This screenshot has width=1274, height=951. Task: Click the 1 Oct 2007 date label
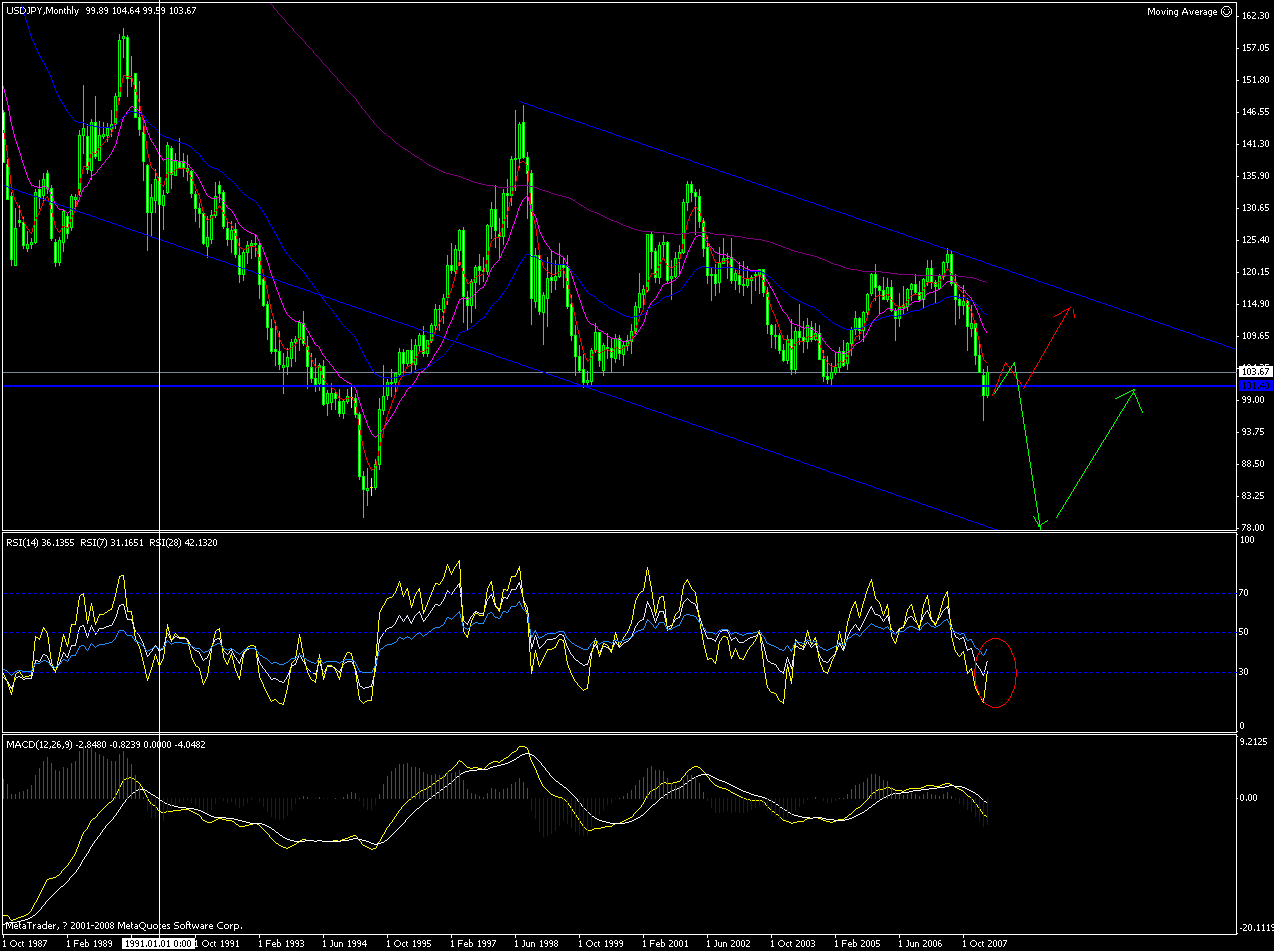pyautogui.click(x=987, y=943)
